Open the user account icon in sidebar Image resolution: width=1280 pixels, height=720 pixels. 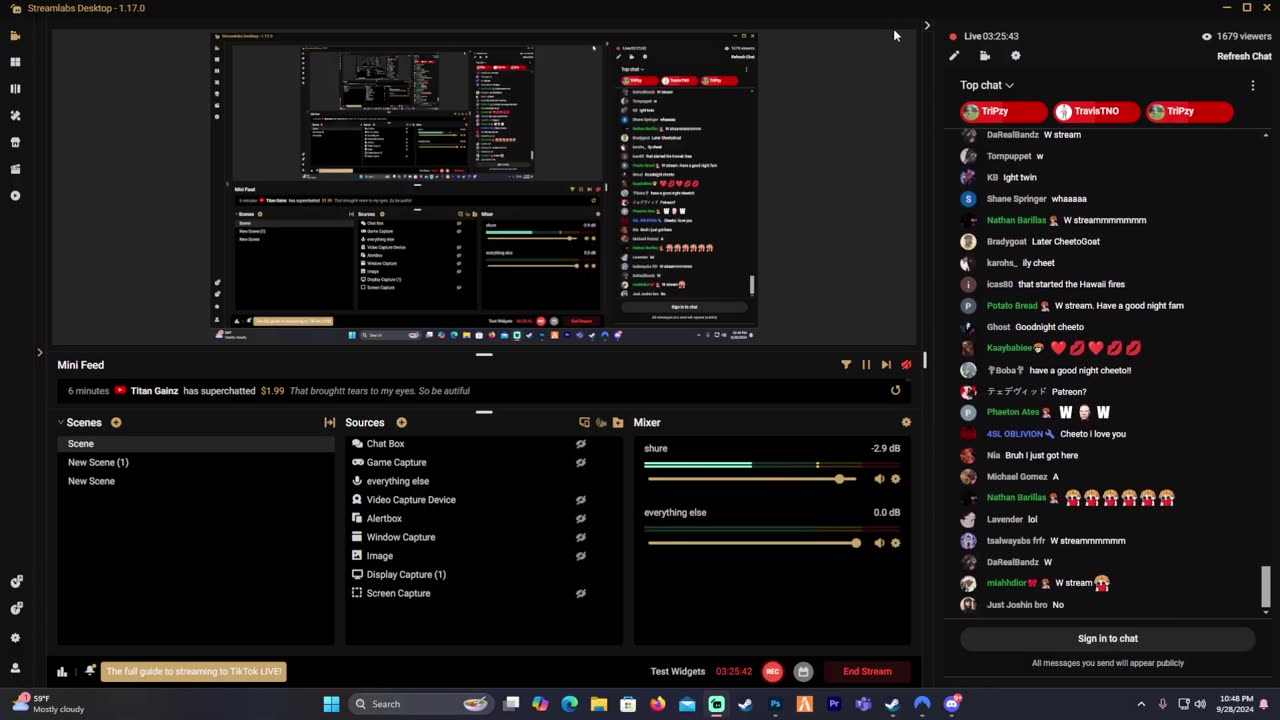click(15, 667)
